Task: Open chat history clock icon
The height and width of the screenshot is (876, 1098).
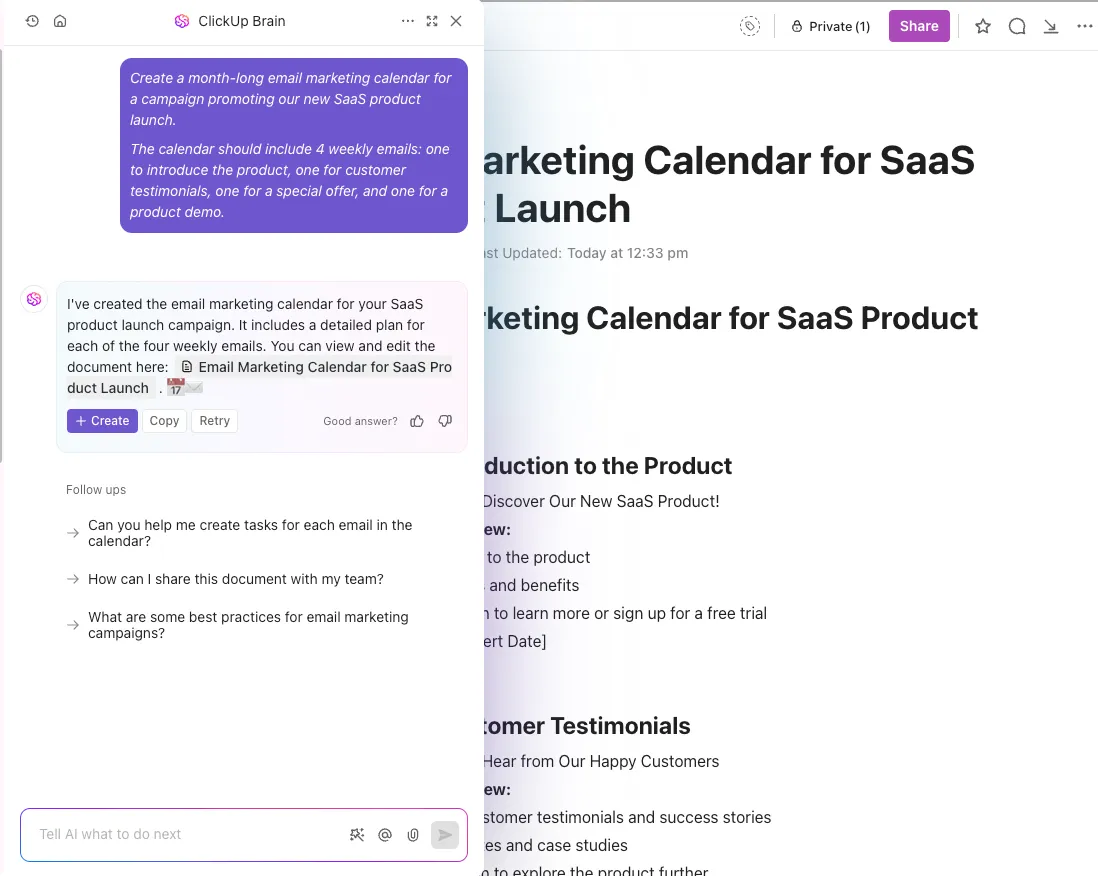Action: (32, 21)
